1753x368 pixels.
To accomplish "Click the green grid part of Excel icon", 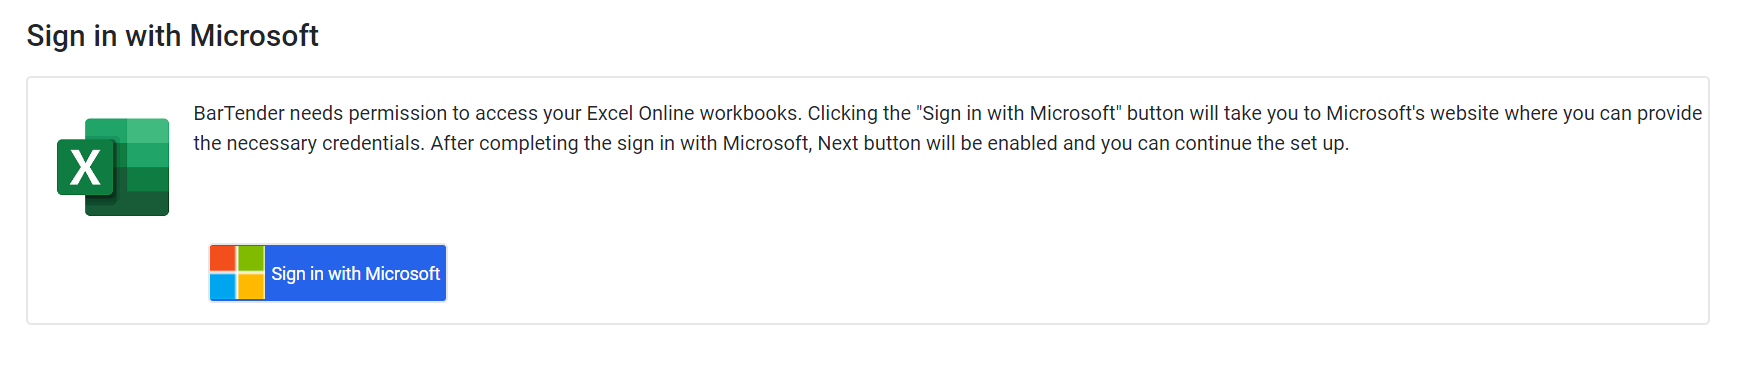I will (x=143, y=167).
